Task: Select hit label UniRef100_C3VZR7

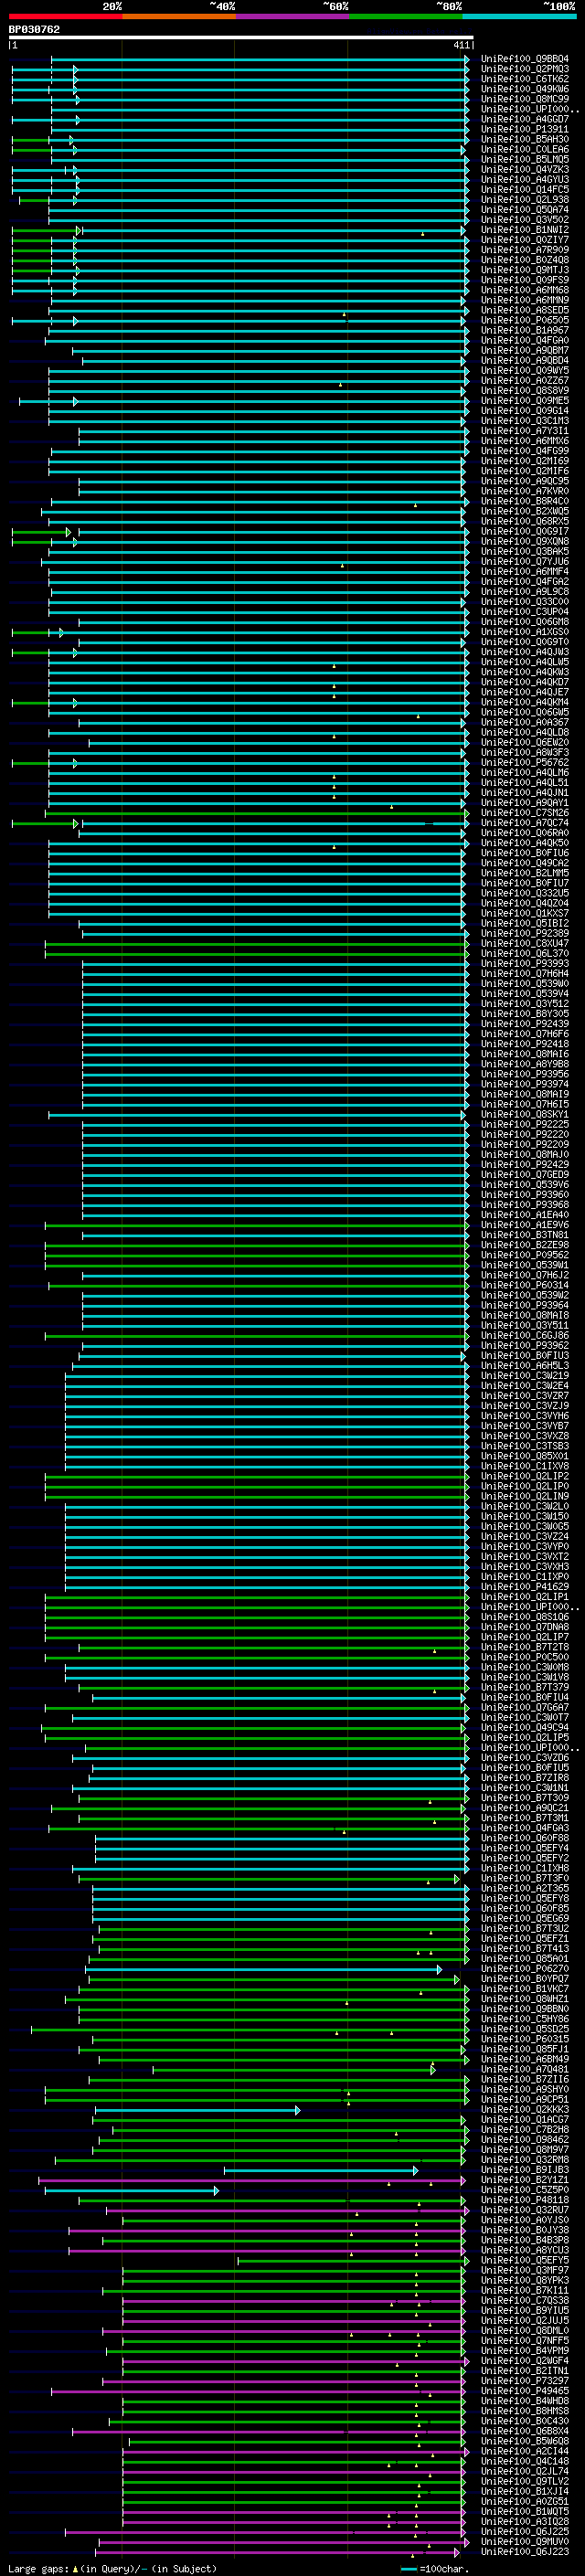Action: [524, 1395]
